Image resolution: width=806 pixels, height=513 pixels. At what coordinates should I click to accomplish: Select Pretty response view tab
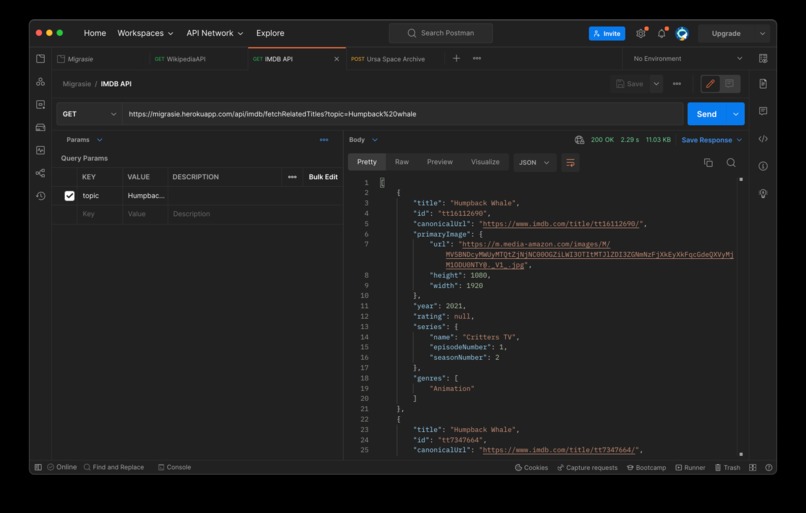click(x=367, y=162)
